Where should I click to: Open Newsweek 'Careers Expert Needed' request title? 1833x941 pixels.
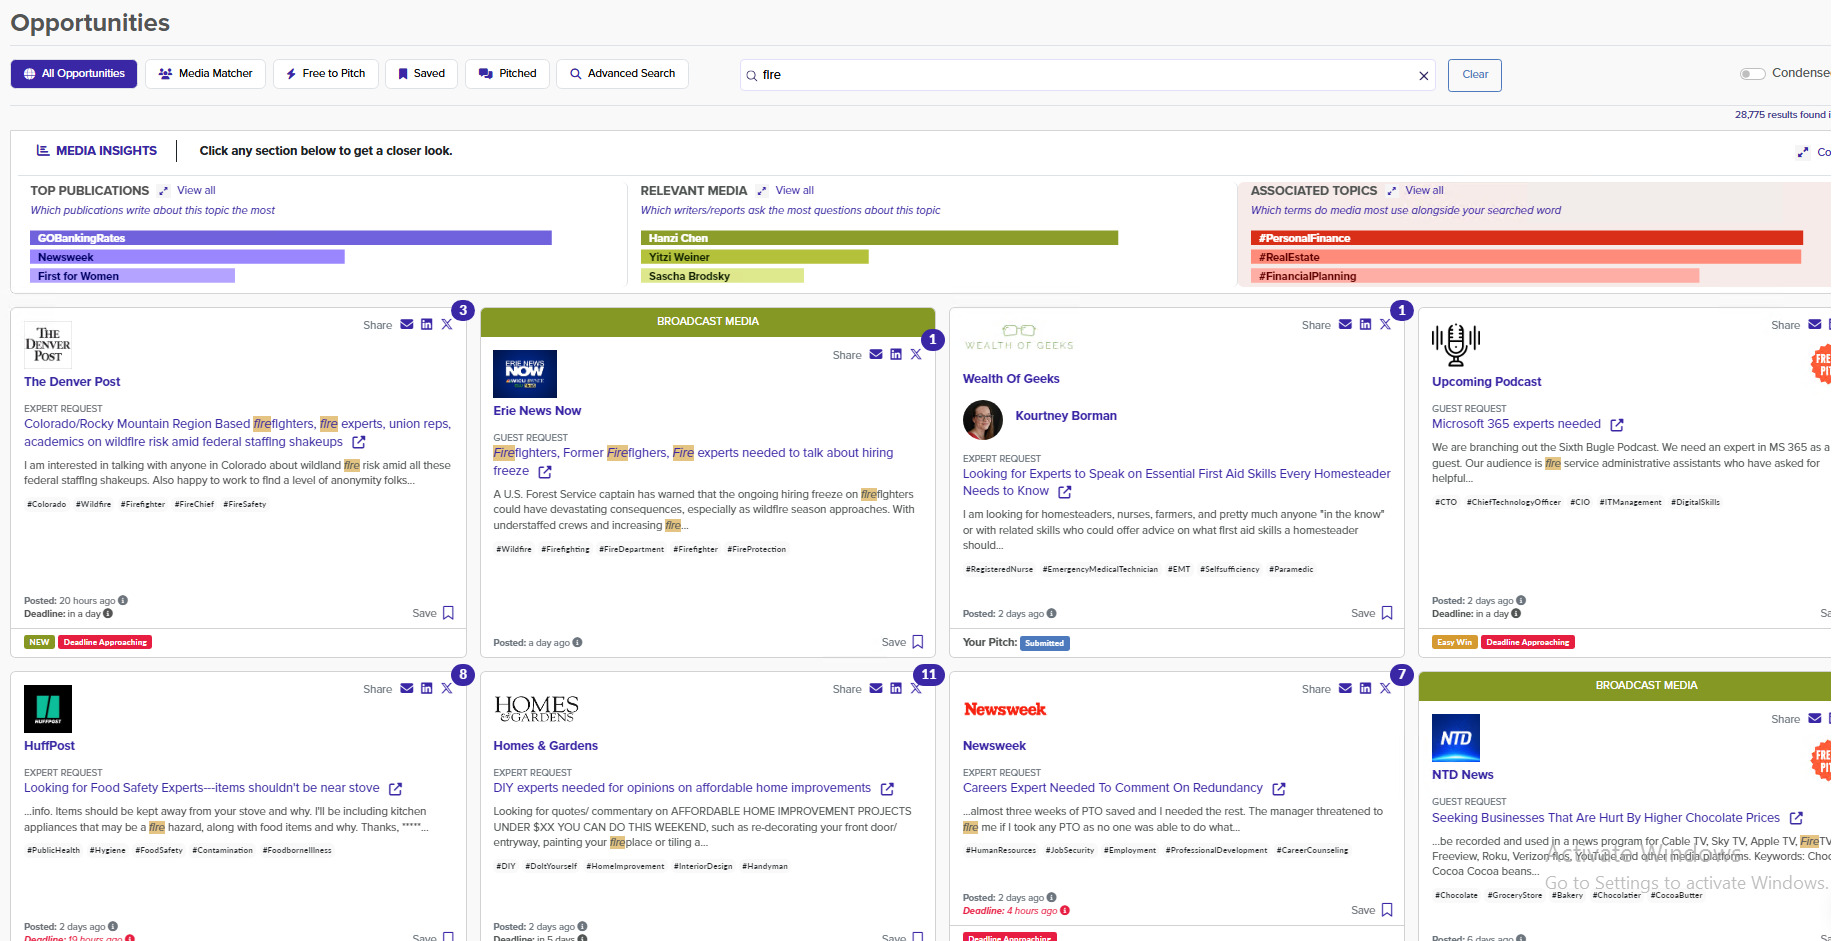click(x=1113, y=788)
